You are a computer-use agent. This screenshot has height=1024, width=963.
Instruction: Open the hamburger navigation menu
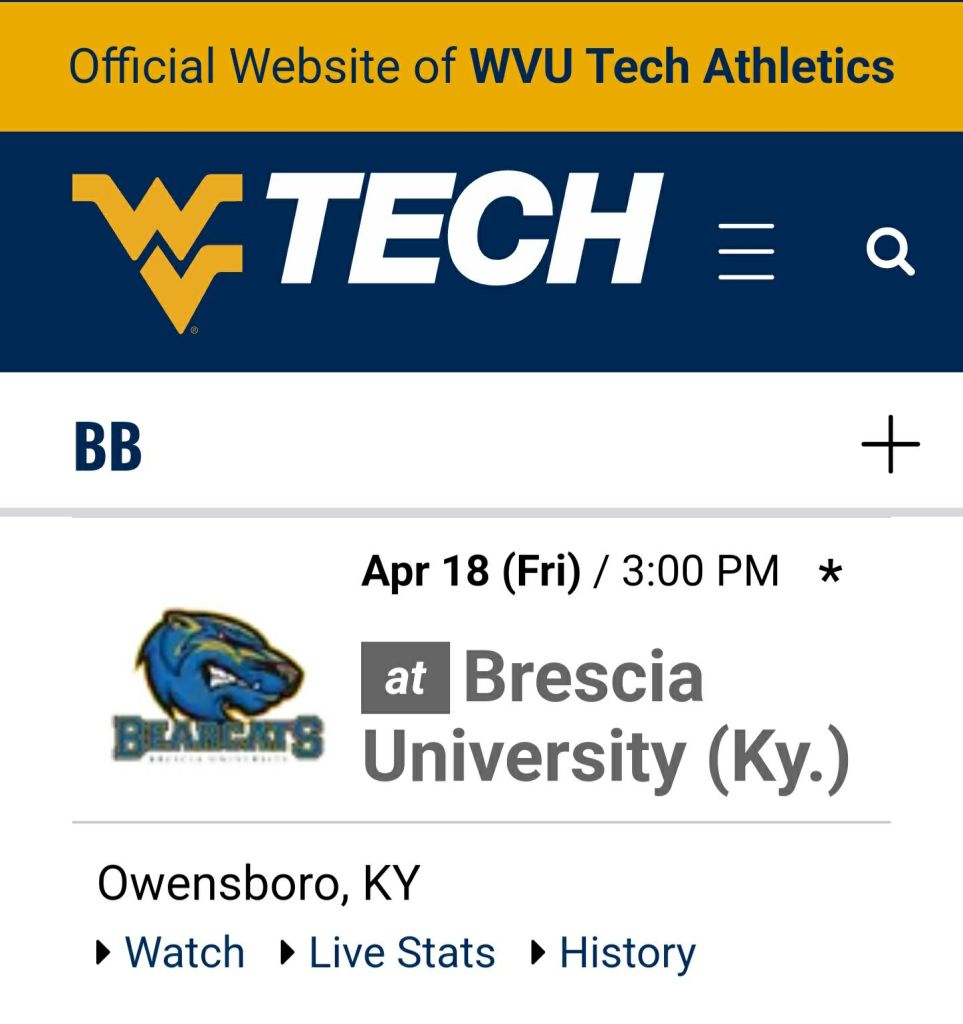(746, 251)
